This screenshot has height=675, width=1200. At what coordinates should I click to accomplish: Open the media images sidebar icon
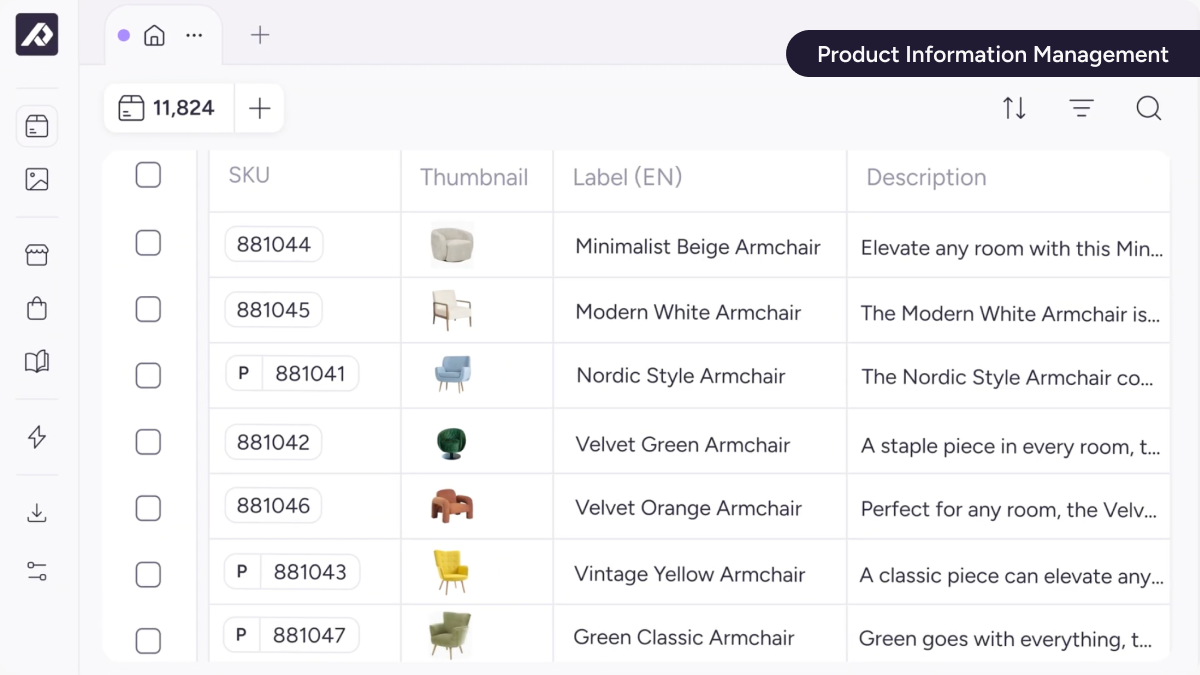(37, 180)
